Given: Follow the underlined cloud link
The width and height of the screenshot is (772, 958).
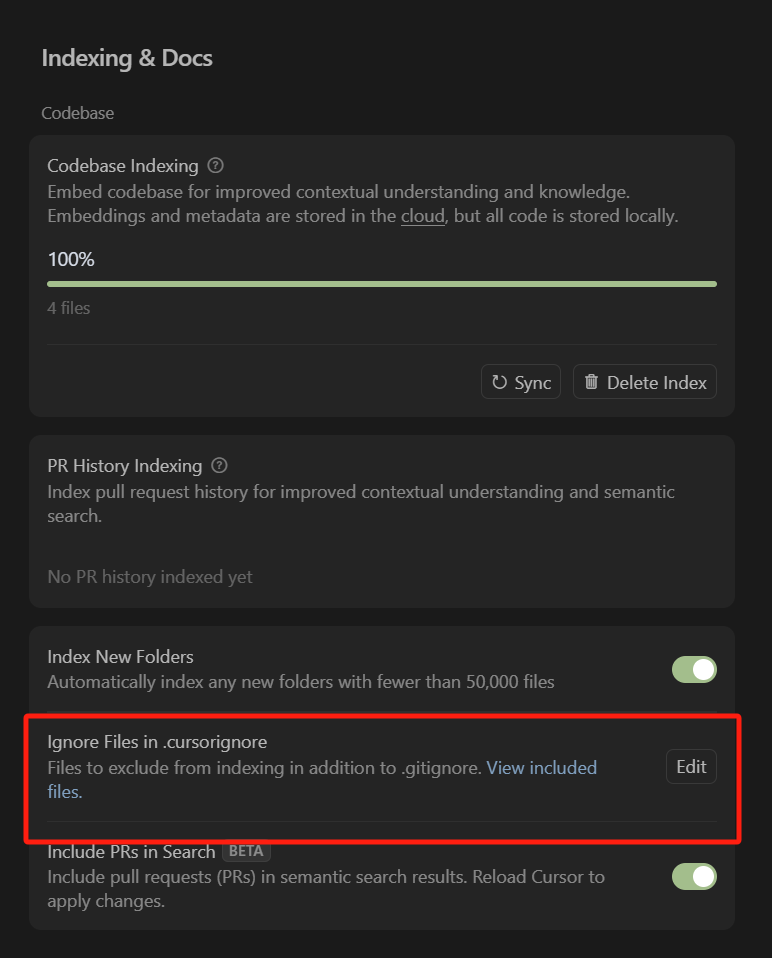Looking at the screenshot, I should [x=423, y=216].
